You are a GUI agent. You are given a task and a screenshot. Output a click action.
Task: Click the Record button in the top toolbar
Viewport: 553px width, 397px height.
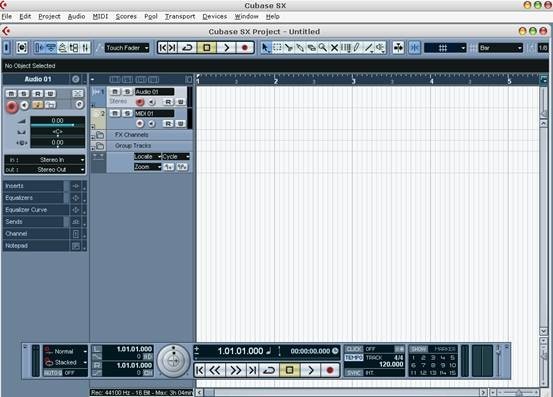coord(245,48)
